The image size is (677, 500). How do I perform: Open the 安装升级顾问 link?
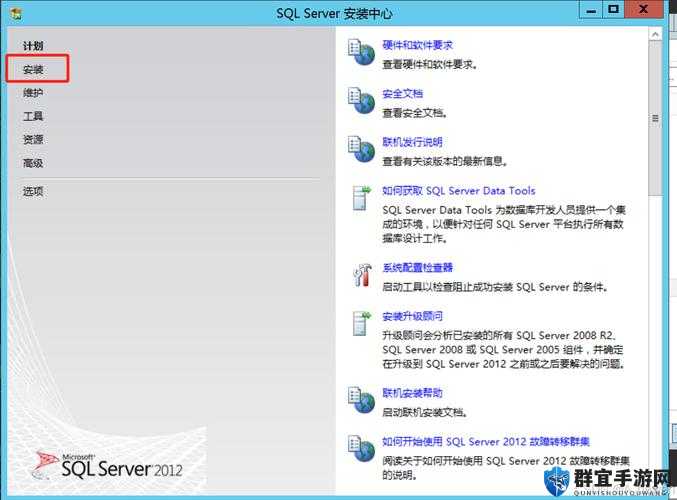point(412,316)
